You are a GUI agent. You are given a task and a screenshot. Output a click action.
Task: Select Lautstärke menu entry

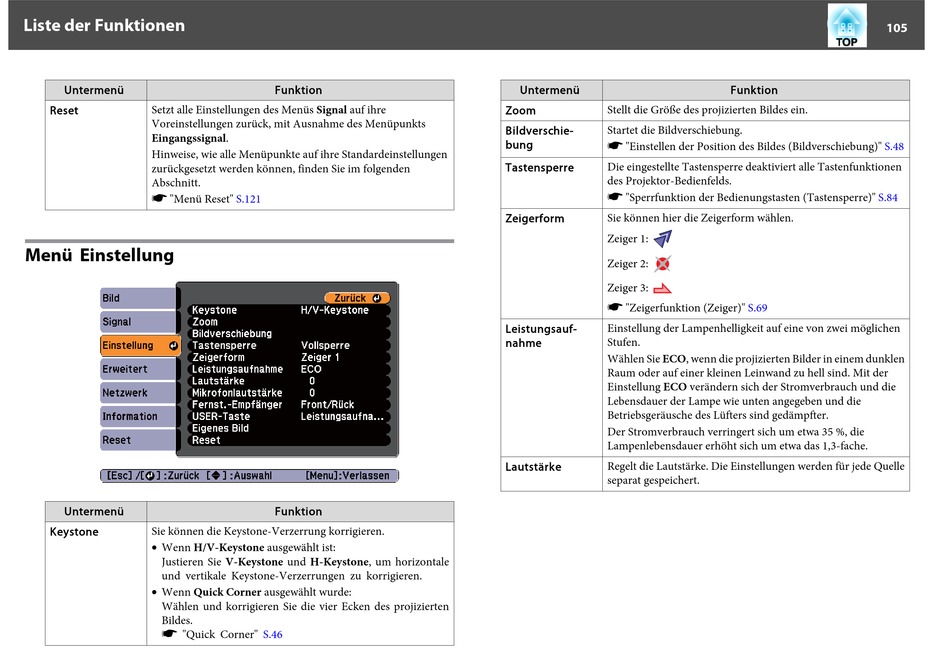[x=218, y=381]
